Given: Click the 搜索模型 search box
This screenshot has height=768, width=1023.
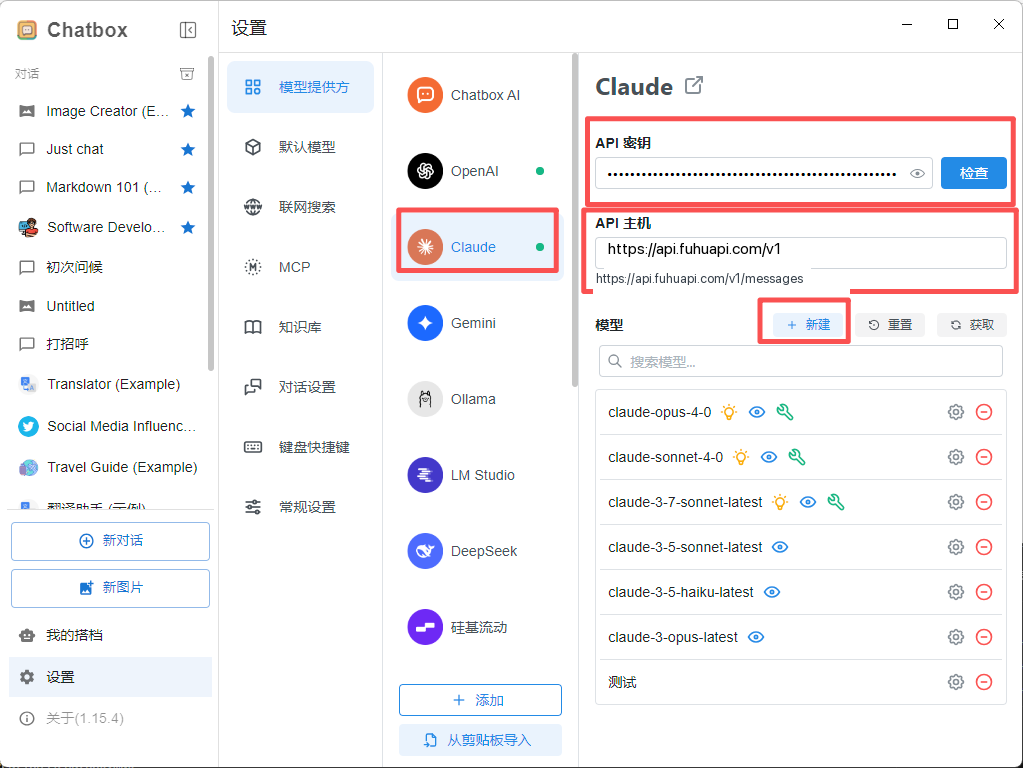Looking at the screenshot, I should point(801,361).
